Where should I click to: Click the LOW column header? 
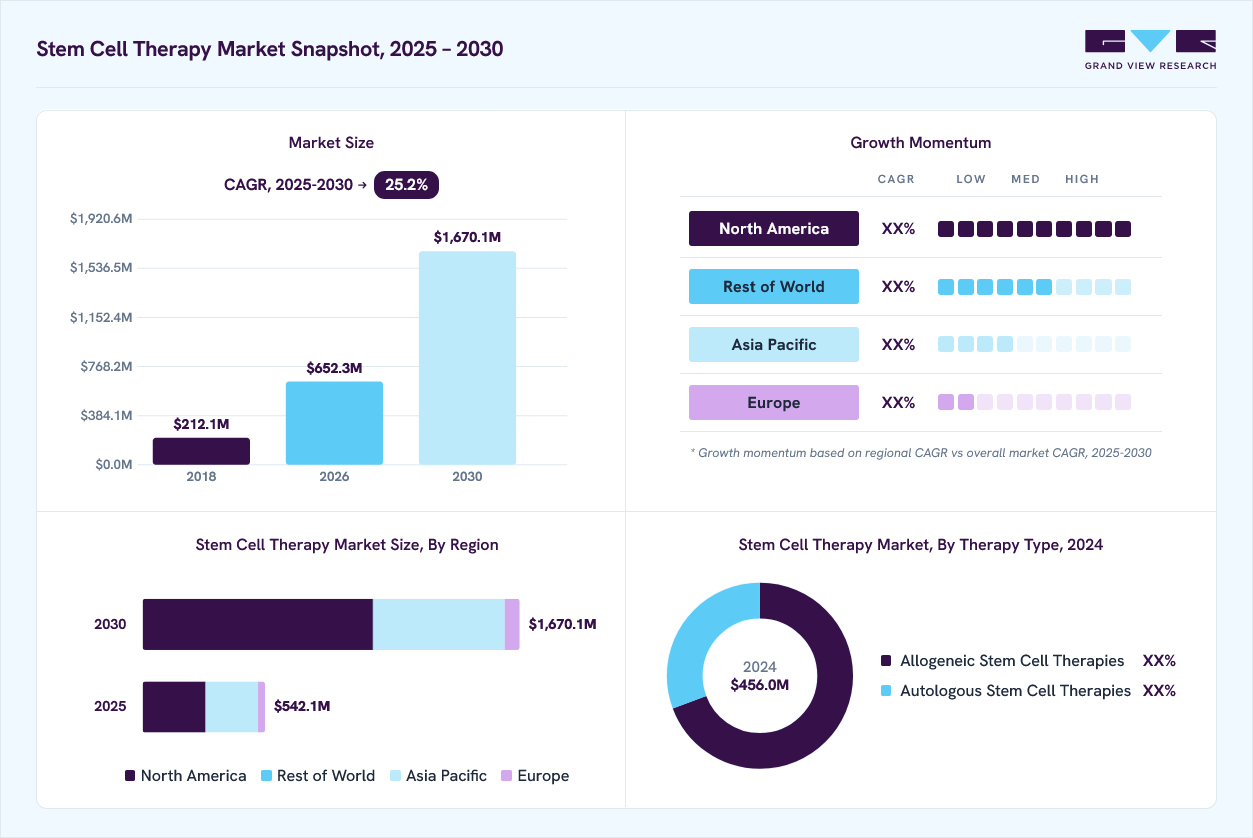pyautogui.click(x=971, y=179)
